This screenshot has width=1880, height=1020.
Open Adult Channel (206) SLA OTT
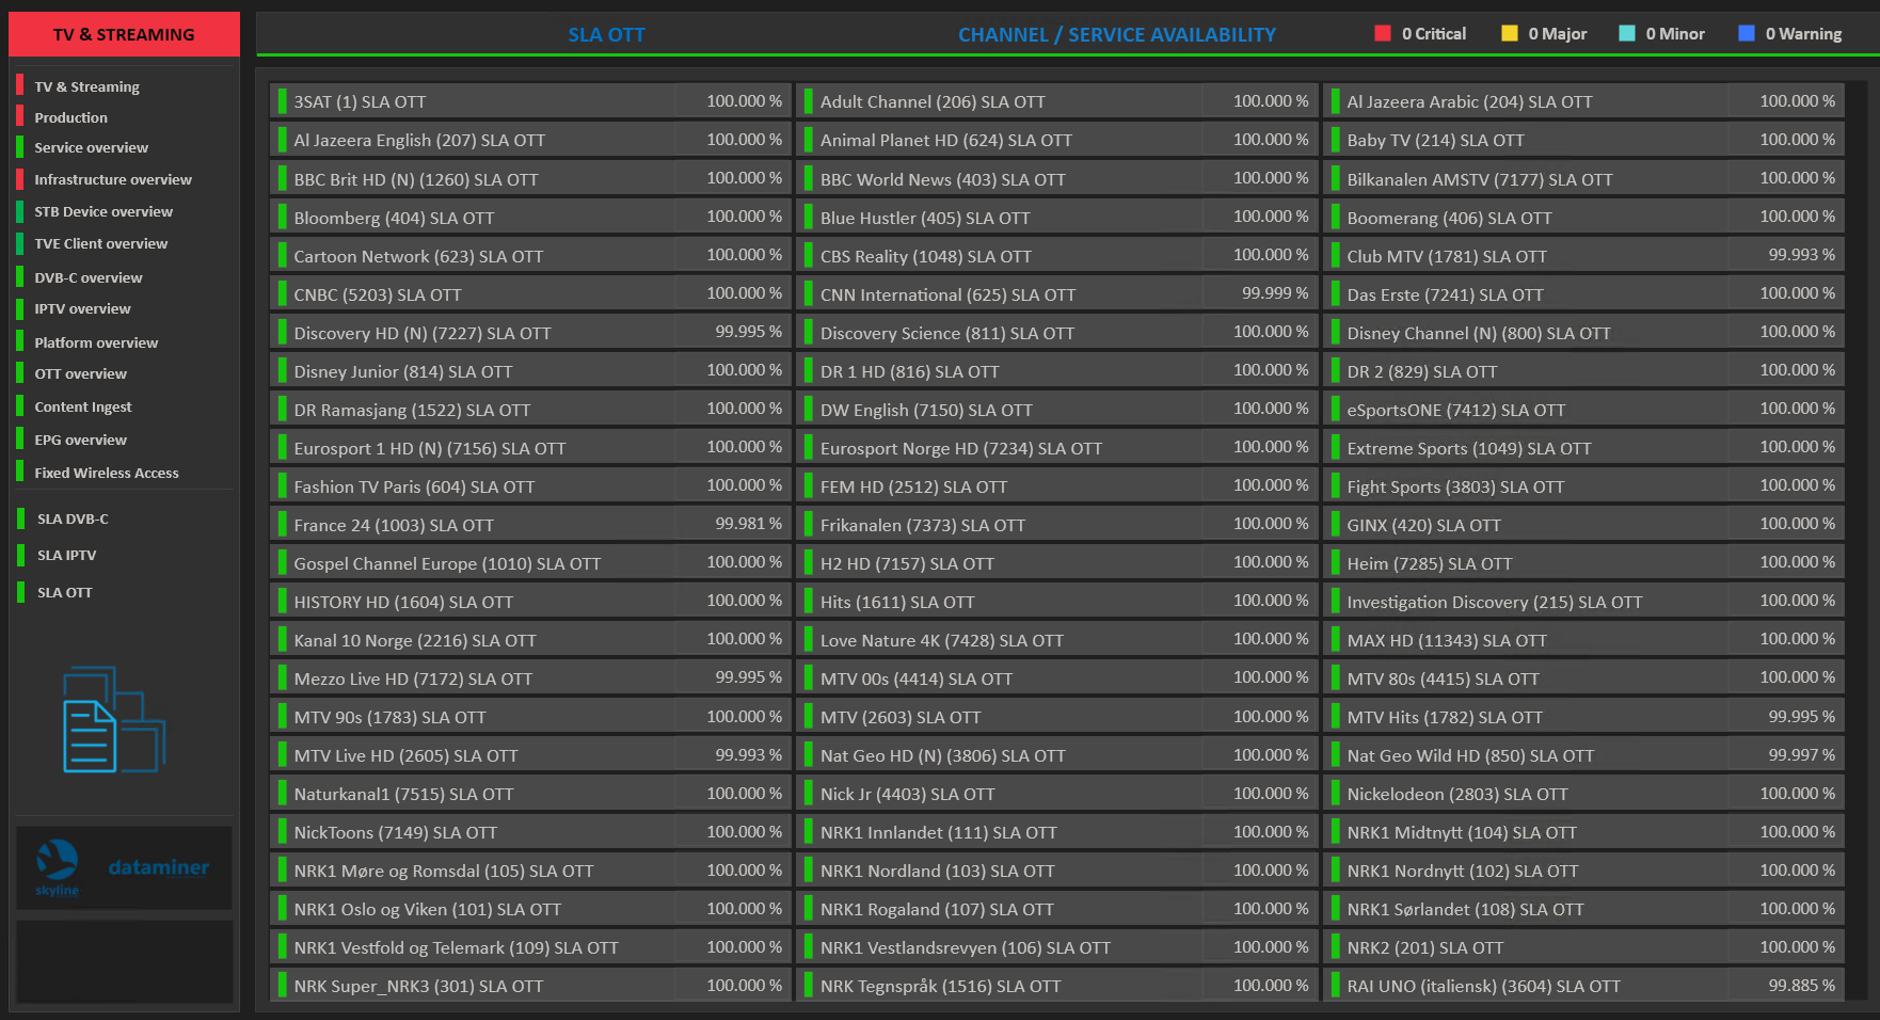[x=1057, y=101]
